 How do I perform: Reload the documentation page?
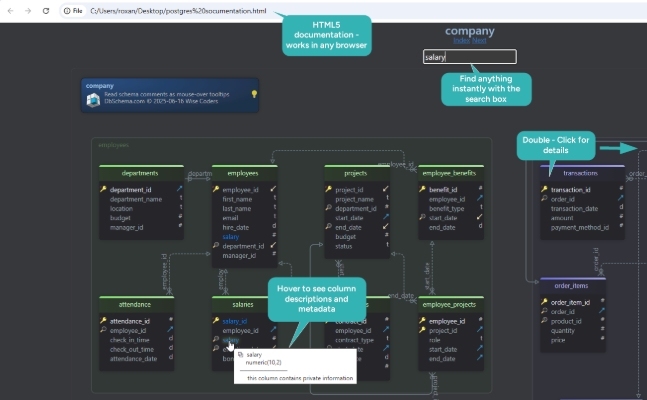coord(47,10)
